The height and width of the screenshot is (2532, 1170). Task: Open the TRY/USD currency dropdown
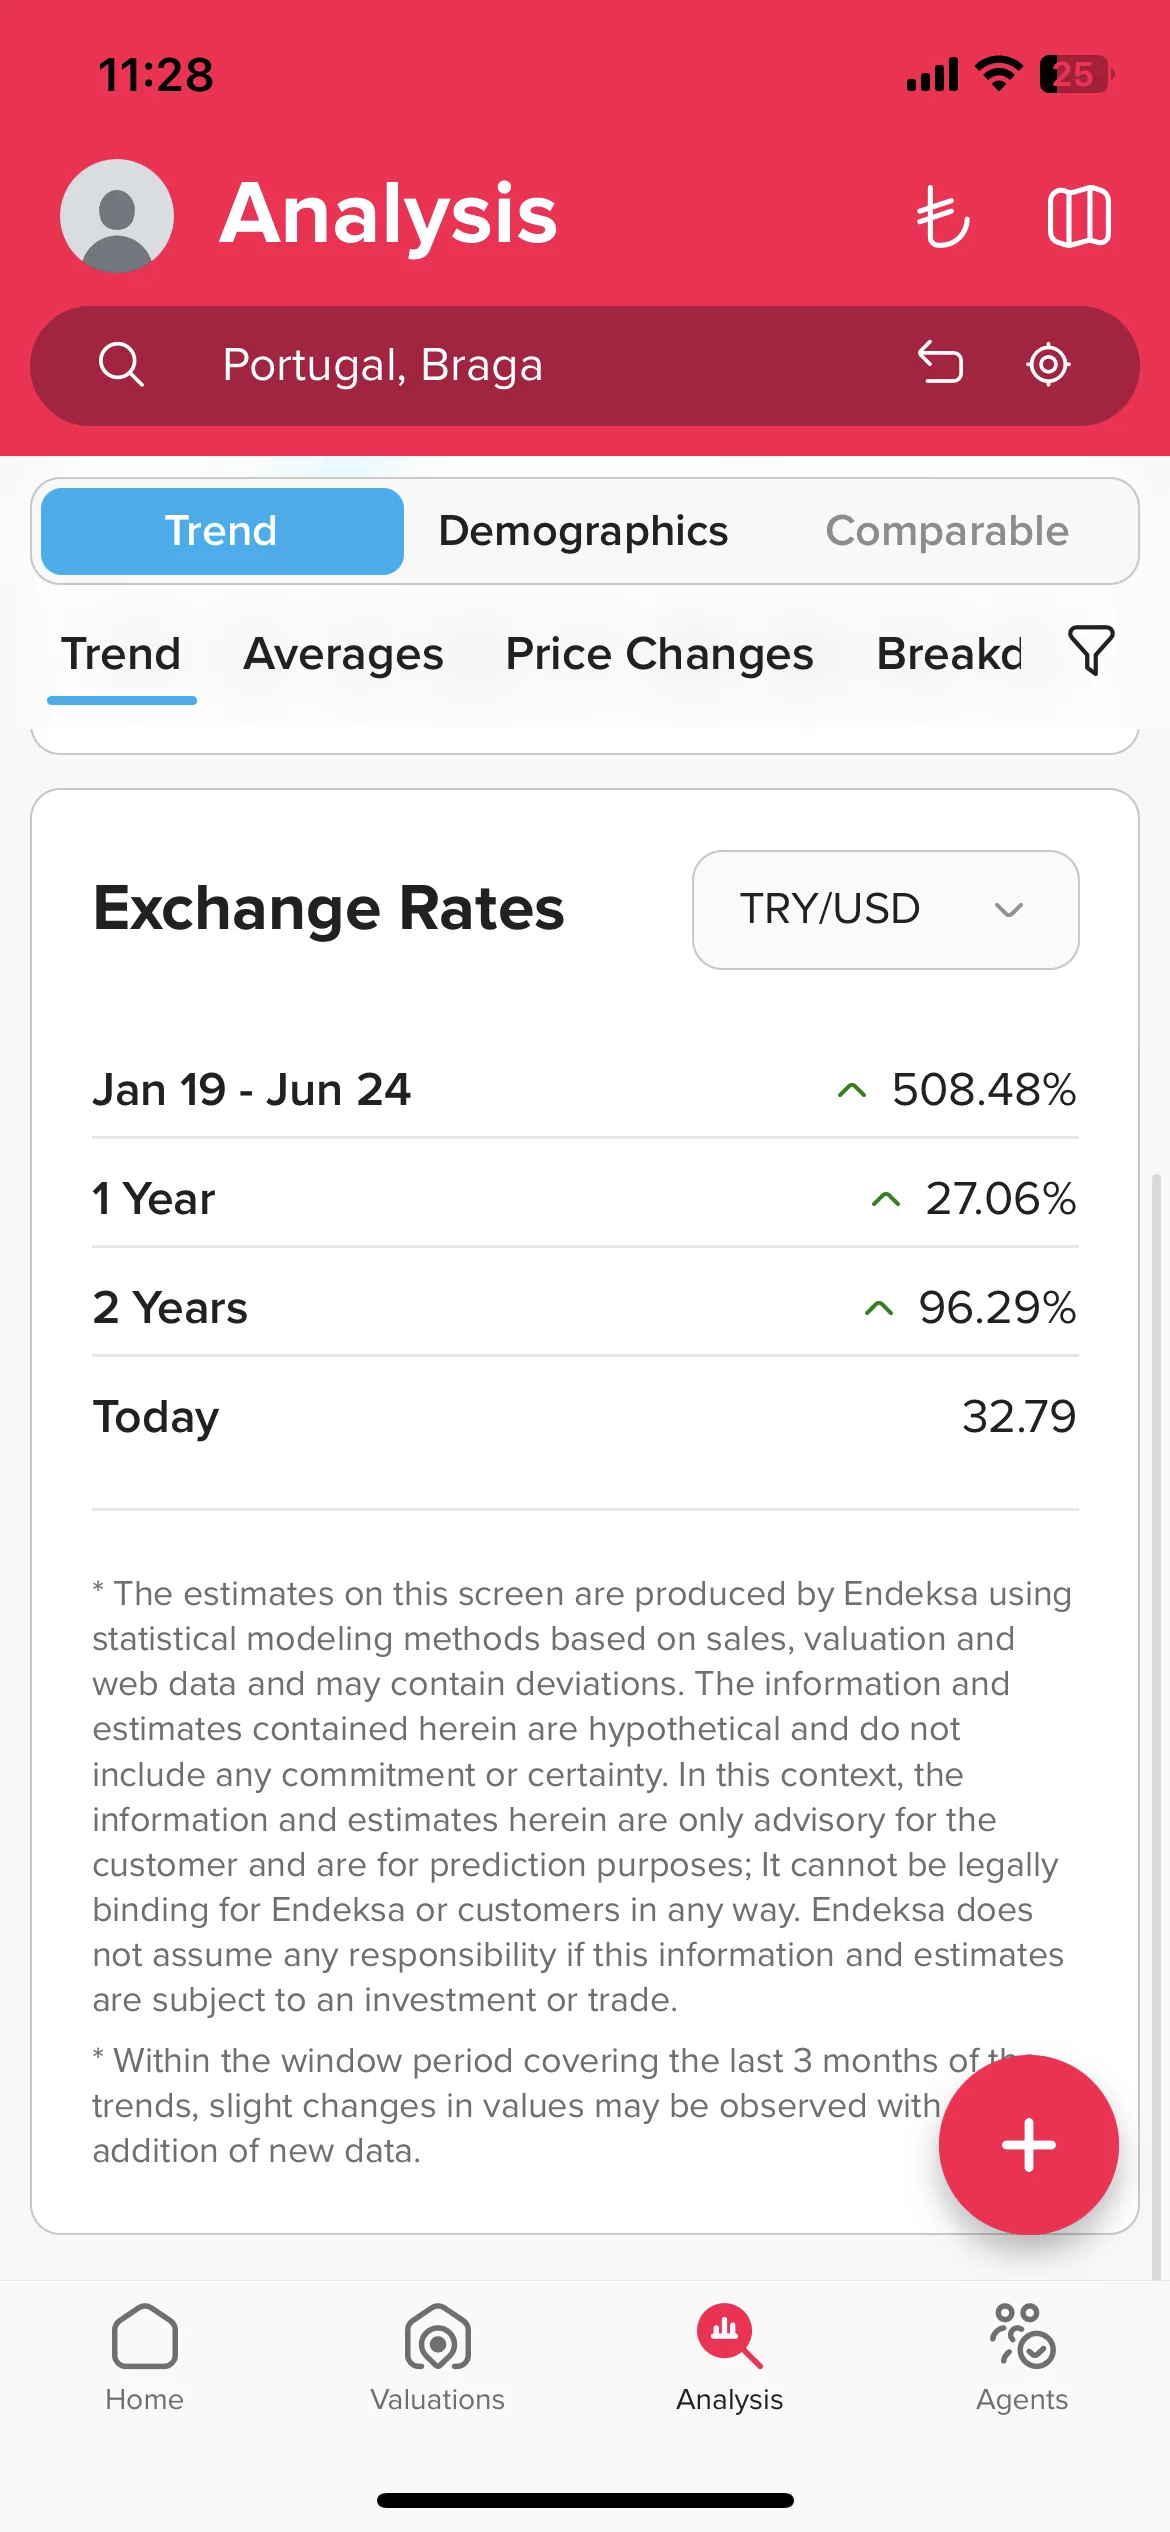point(885,910)
